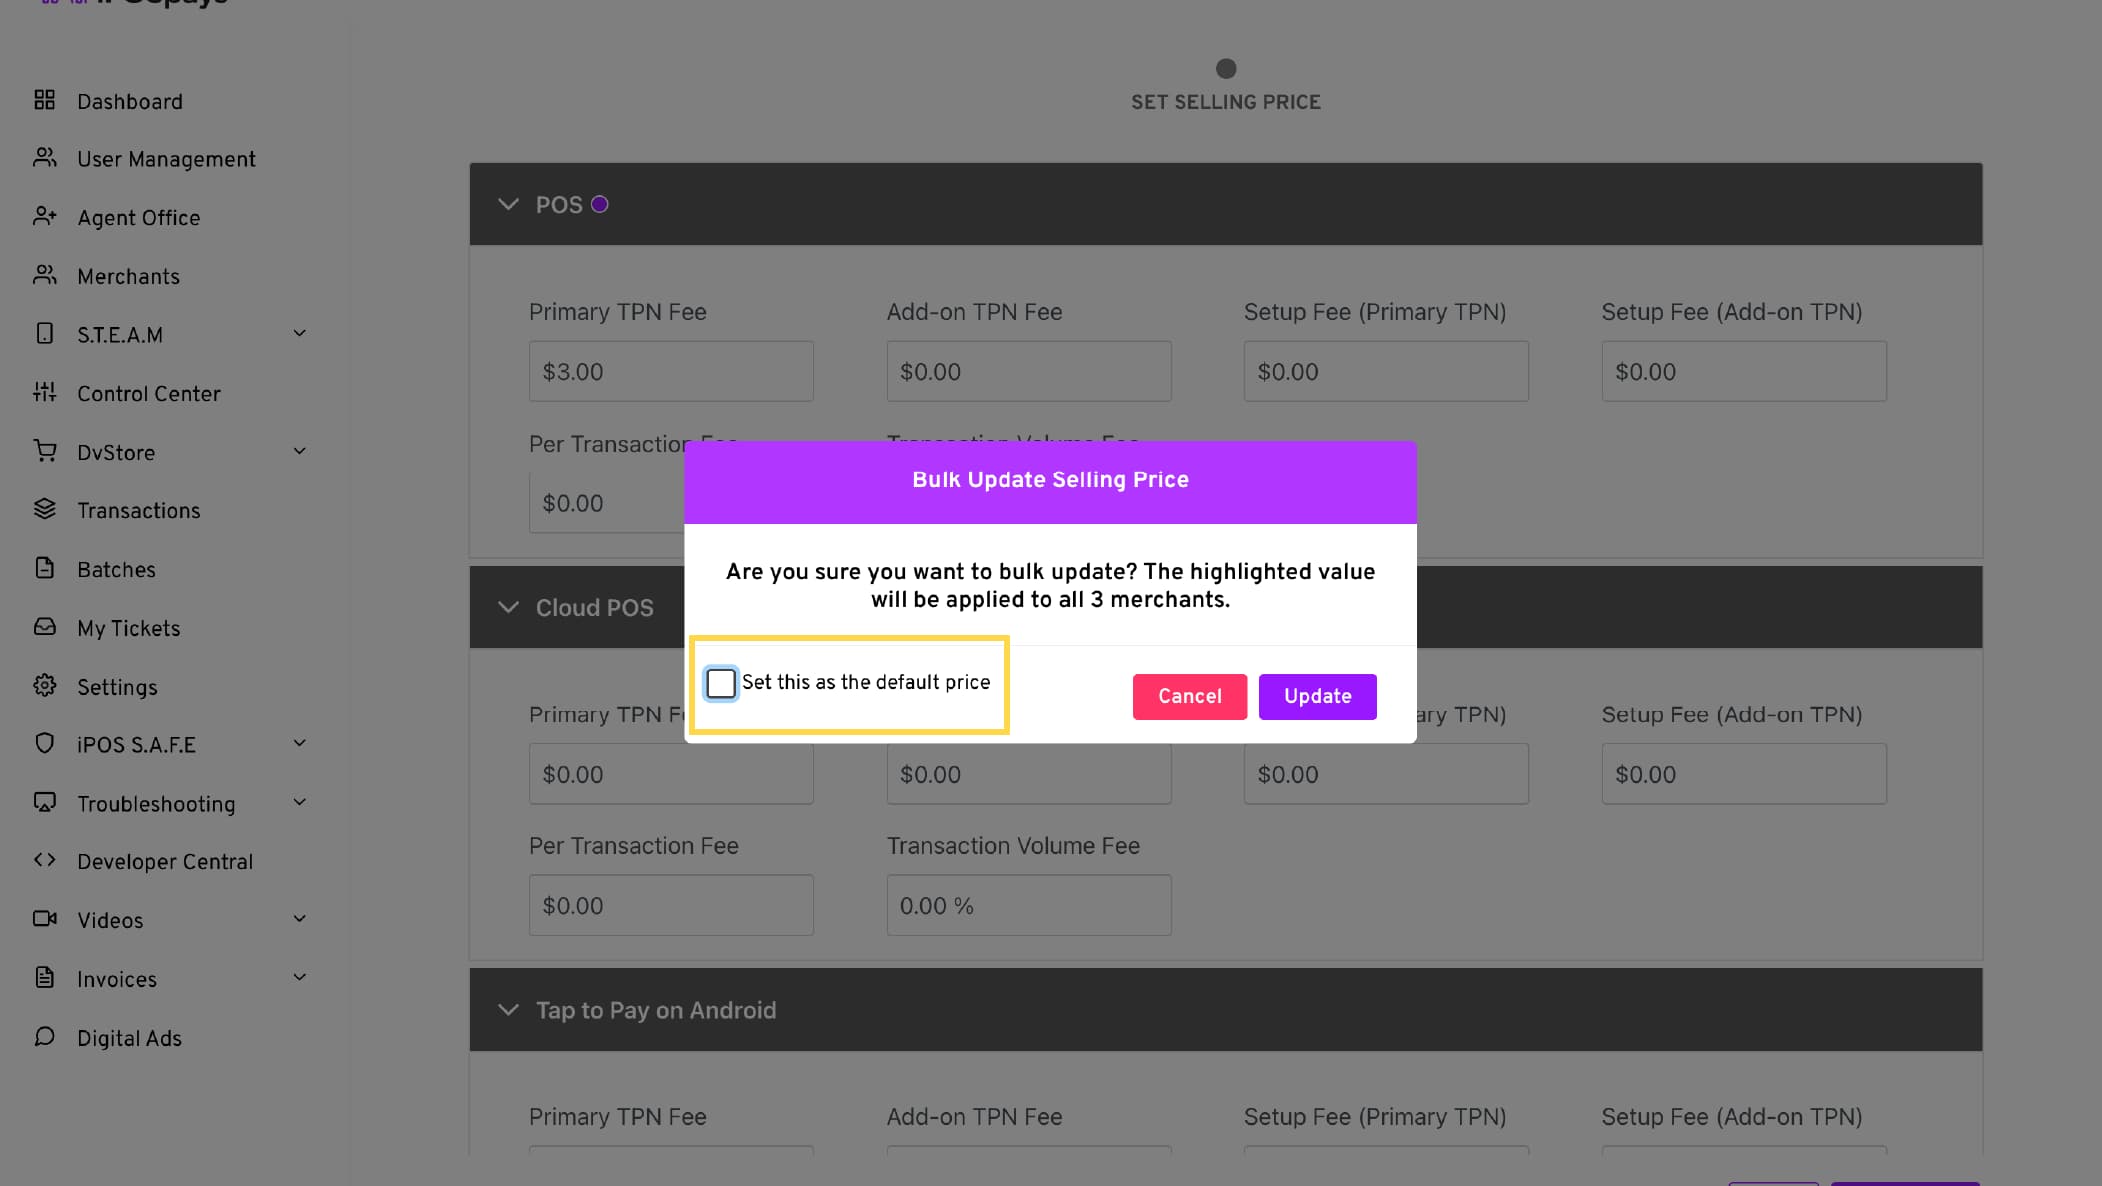Screen dimensions: 2102x1186
Task: Click the Agent Office person-plus icon
Action: pos(44,216)
